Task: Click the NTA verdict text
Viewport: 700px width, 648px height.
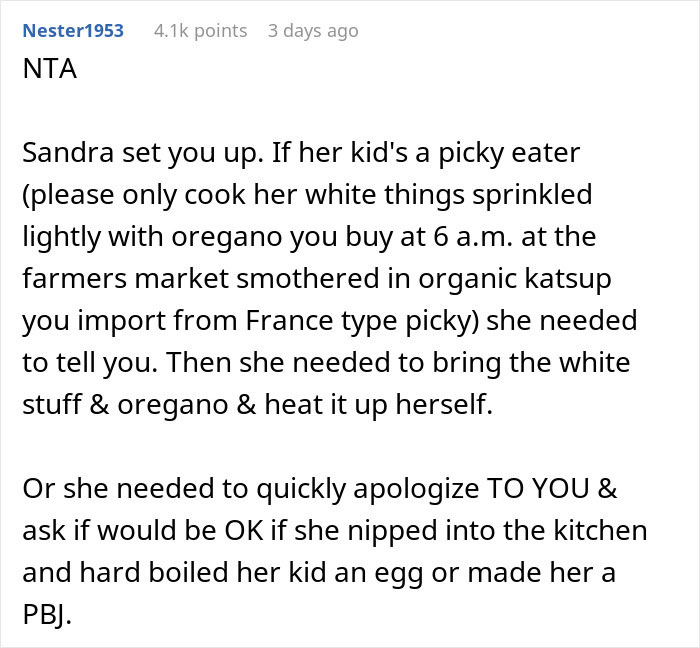Action: [x=50, y=69]
